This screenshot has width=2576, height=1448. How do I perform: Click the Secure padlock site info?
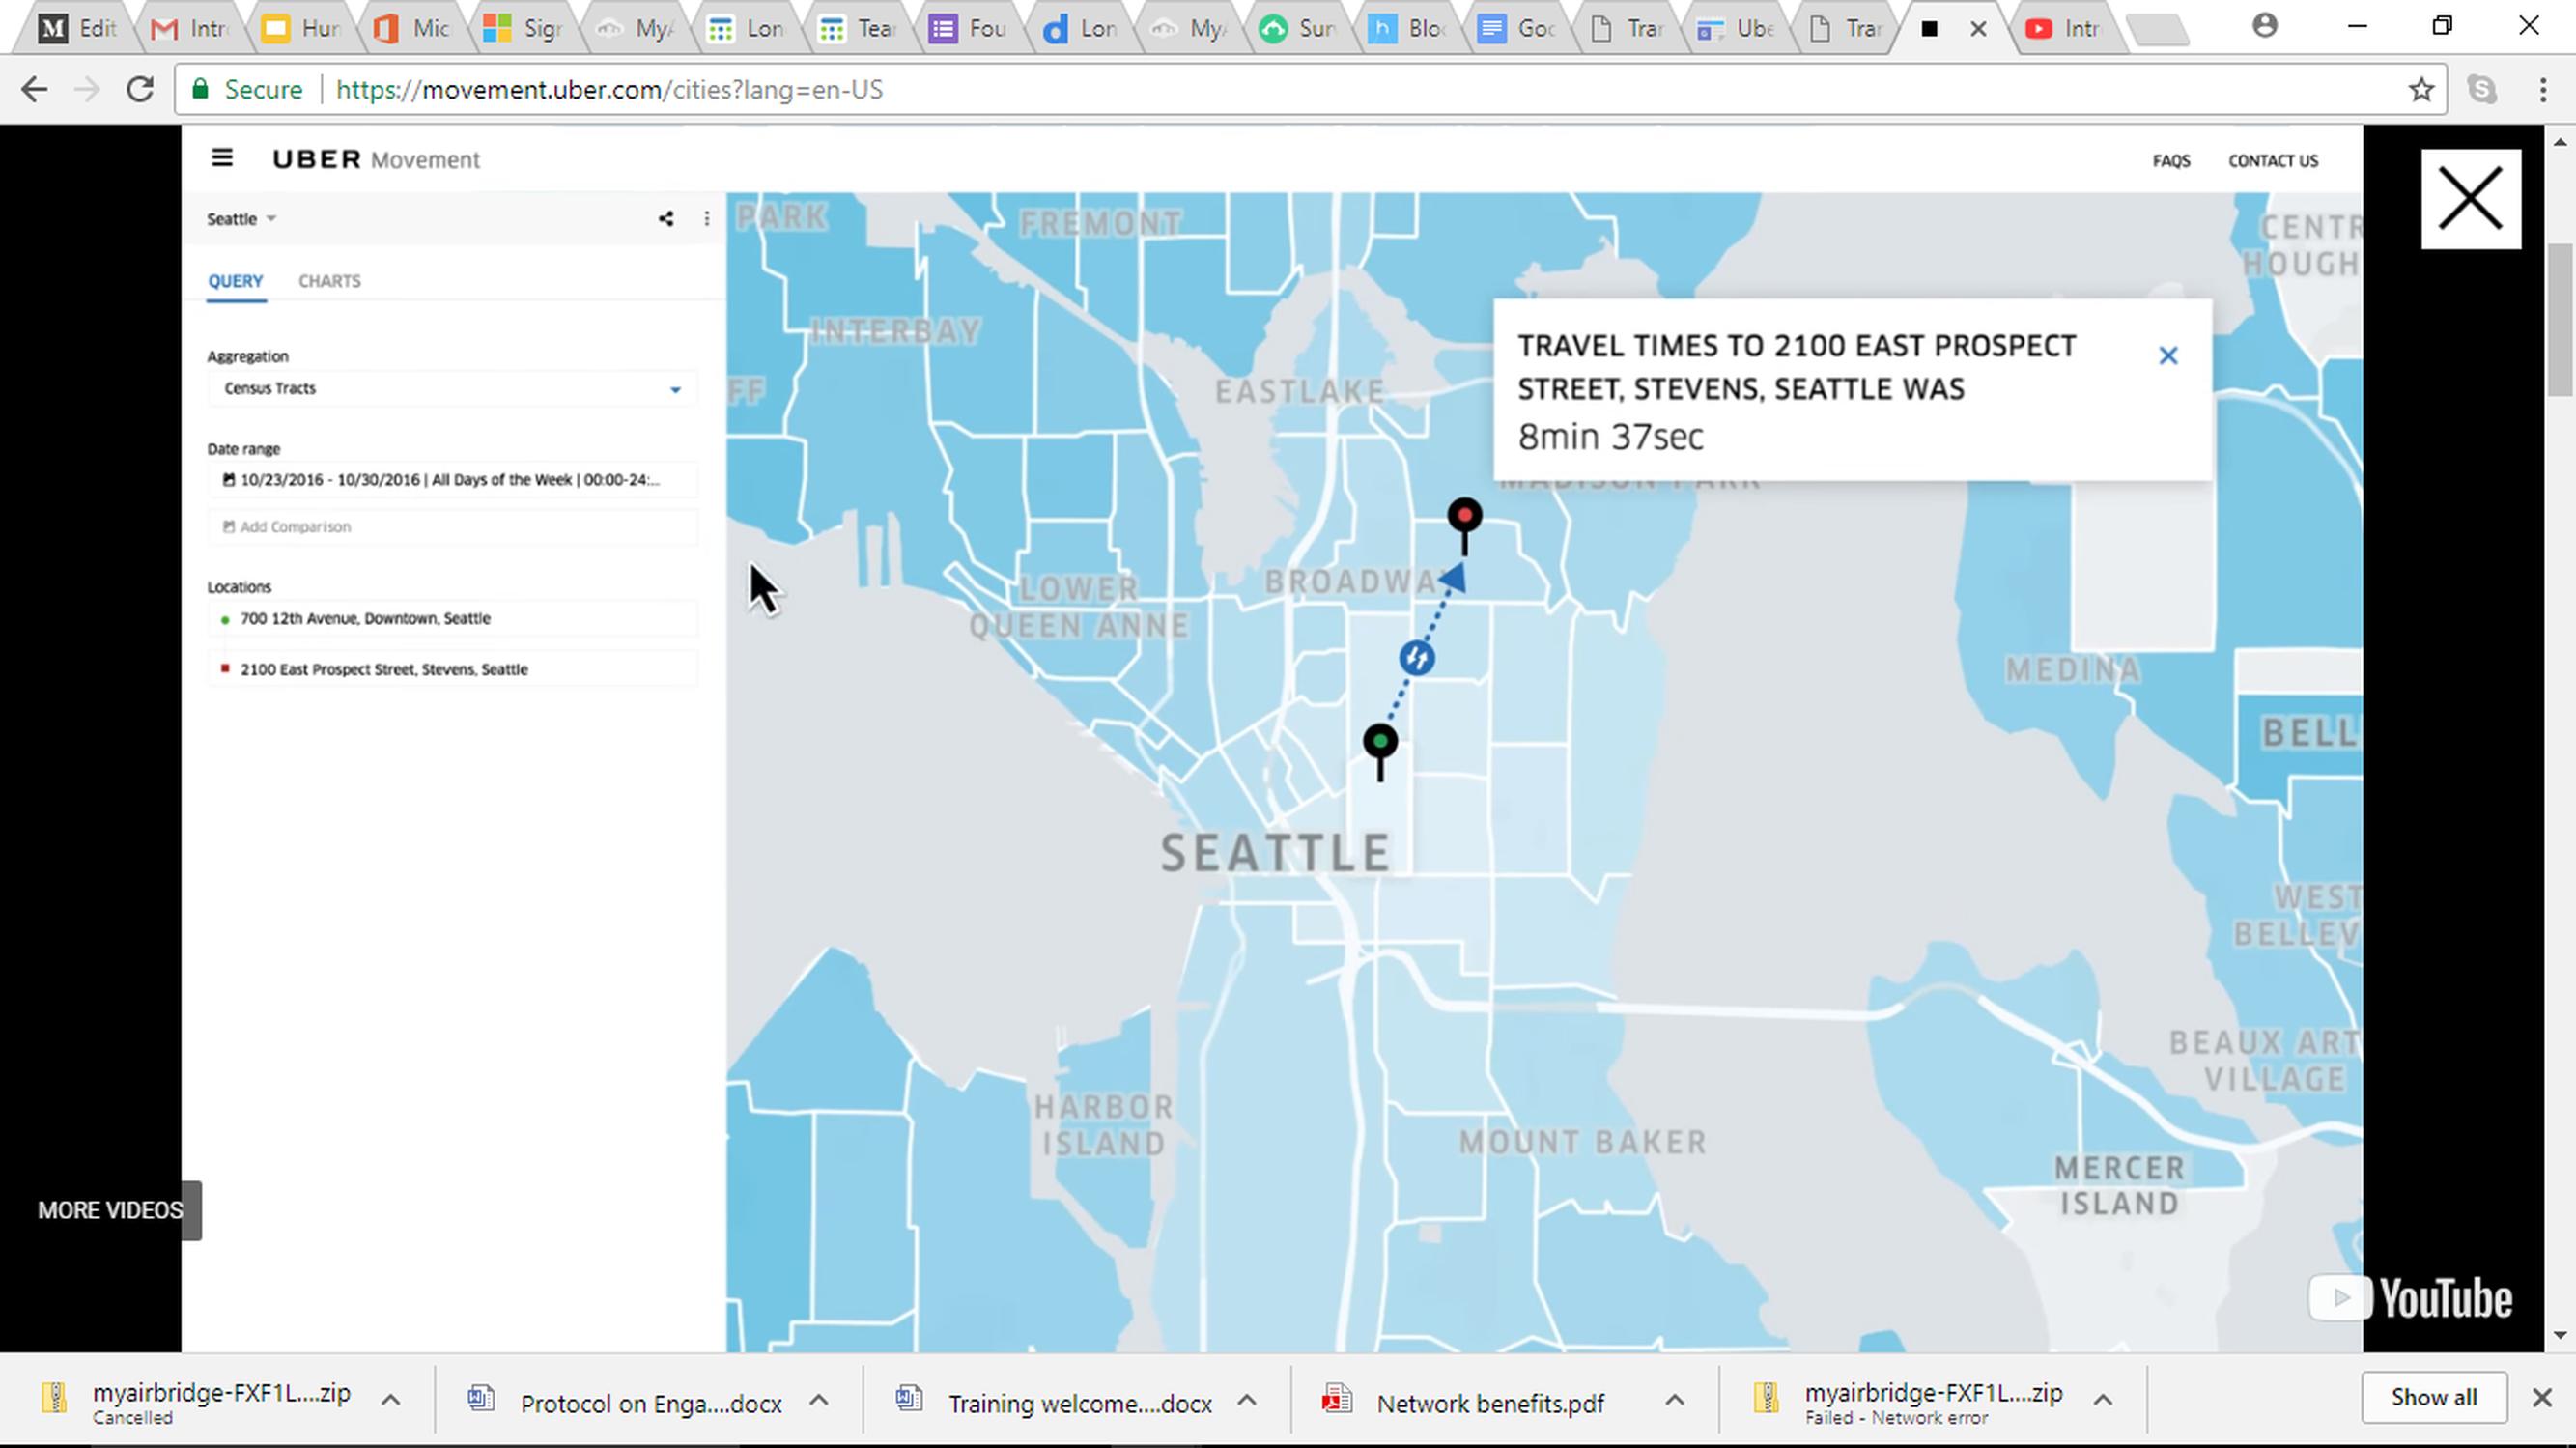[248, 90]
